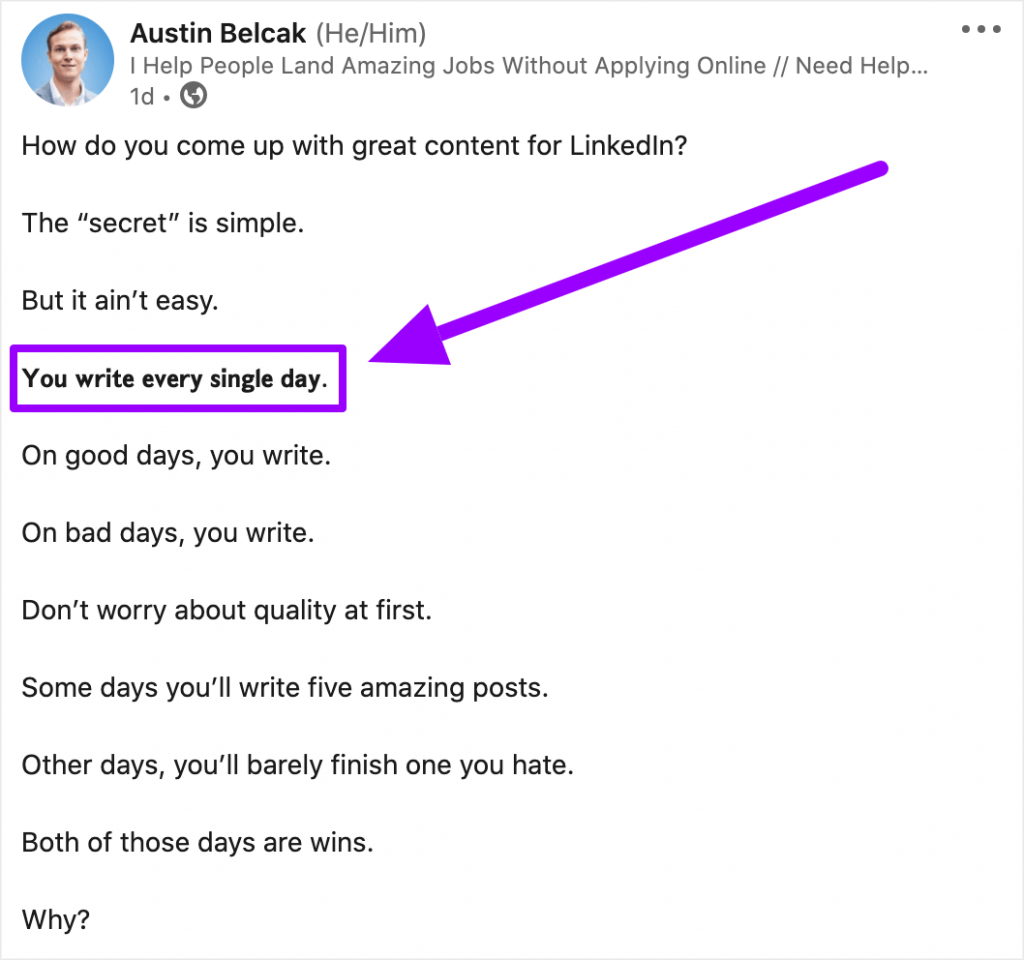
Task: Click the Austin Belcak name link
Action: coord(217,34)
